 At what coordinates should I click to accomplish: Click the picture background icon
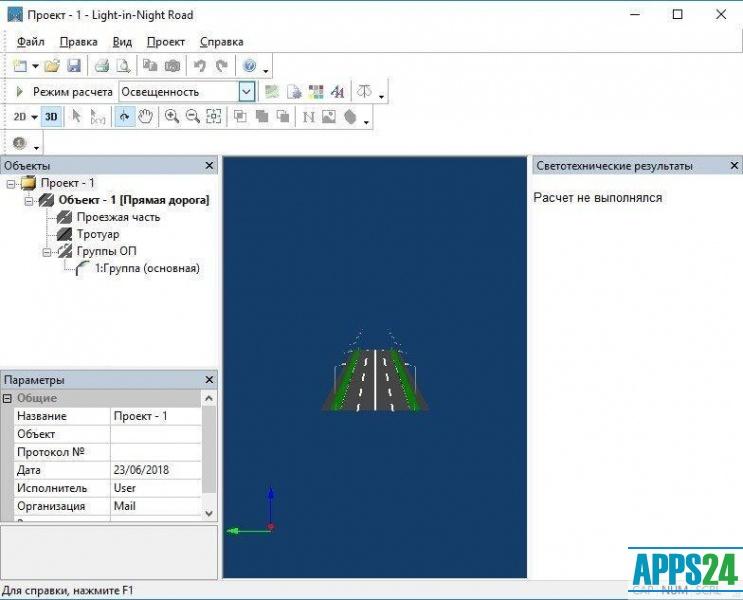click(x=329, y=117)
